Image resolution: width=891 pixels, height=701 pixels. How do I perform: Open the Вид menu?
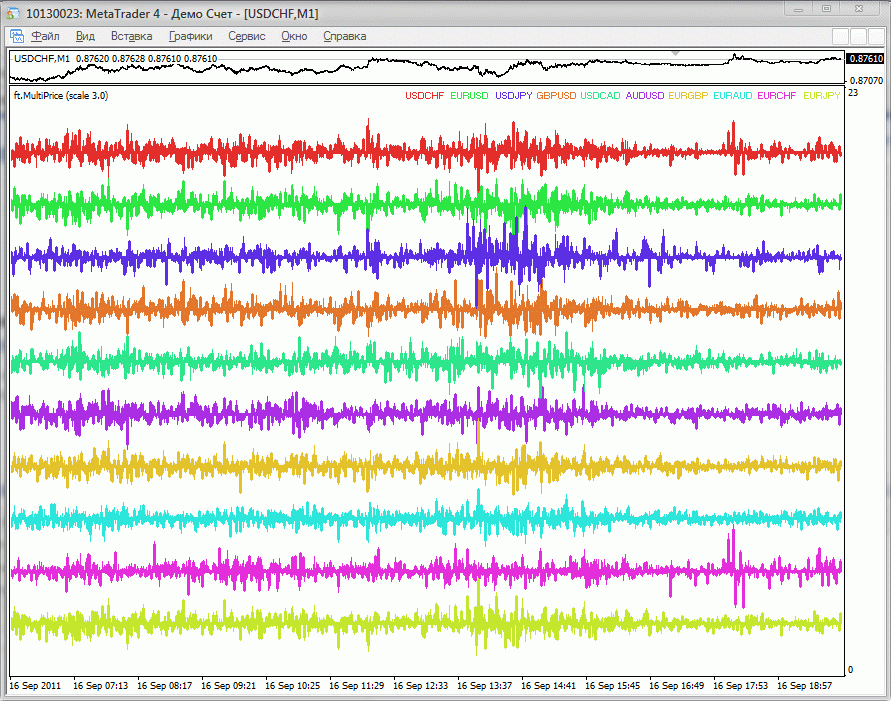pos(86,36)
